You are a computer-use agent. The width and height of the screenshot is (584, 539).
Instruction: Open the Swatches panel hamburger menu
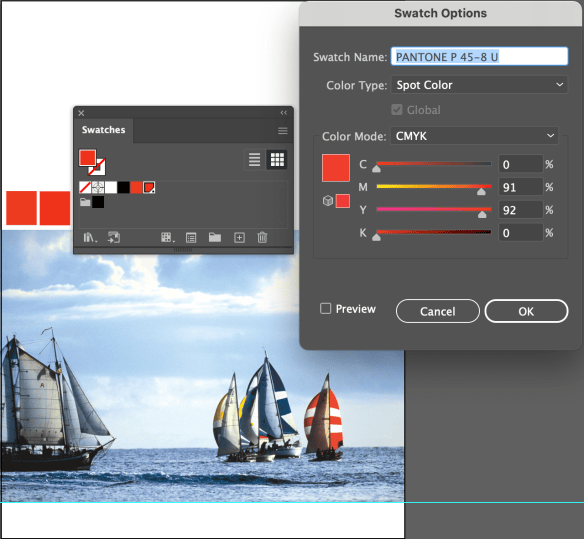[x=283, y=131]
